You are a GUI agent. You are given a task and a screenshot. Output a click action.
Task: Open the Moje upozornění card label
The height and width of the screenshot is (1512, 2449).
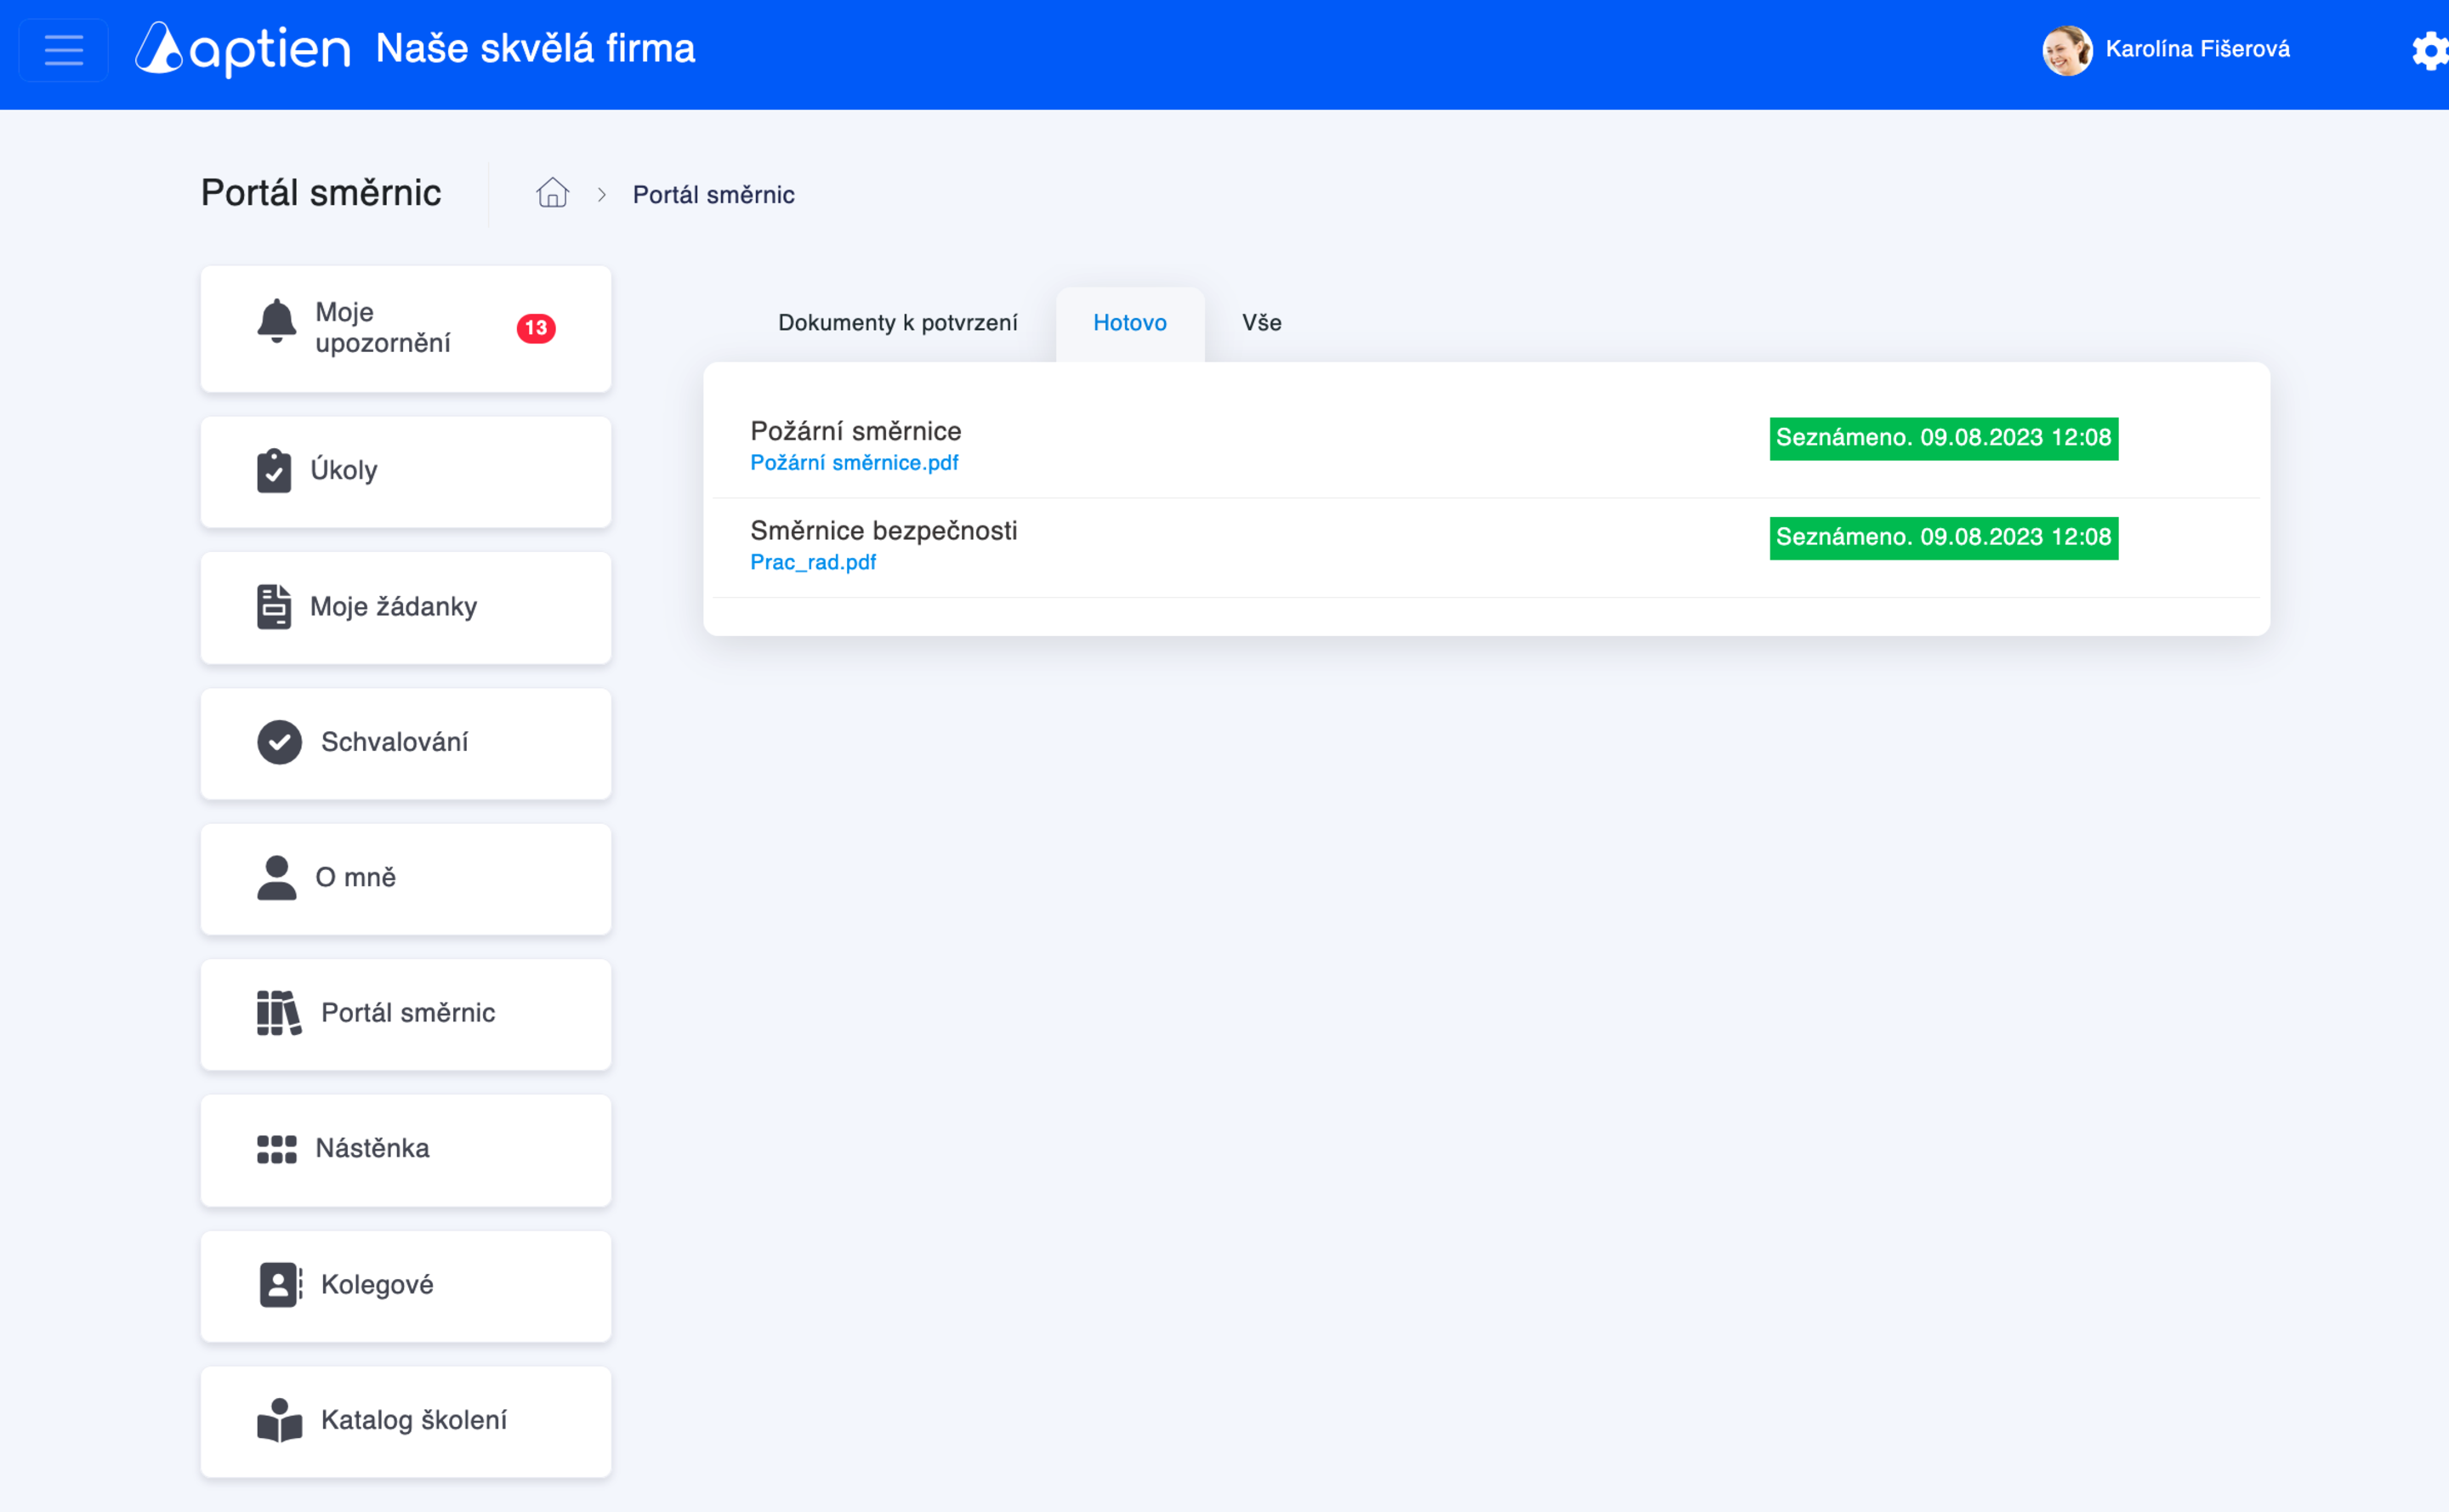point(382,327)
